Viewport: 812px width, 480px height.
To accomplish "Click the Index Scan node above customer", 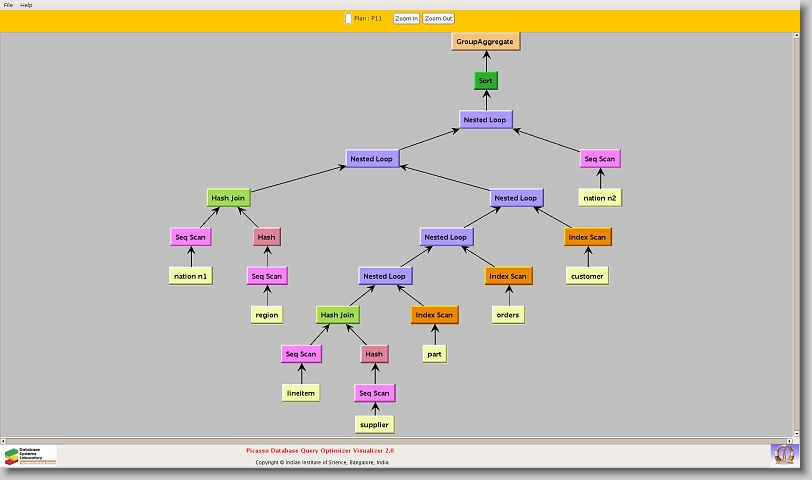I will (587, 237).
